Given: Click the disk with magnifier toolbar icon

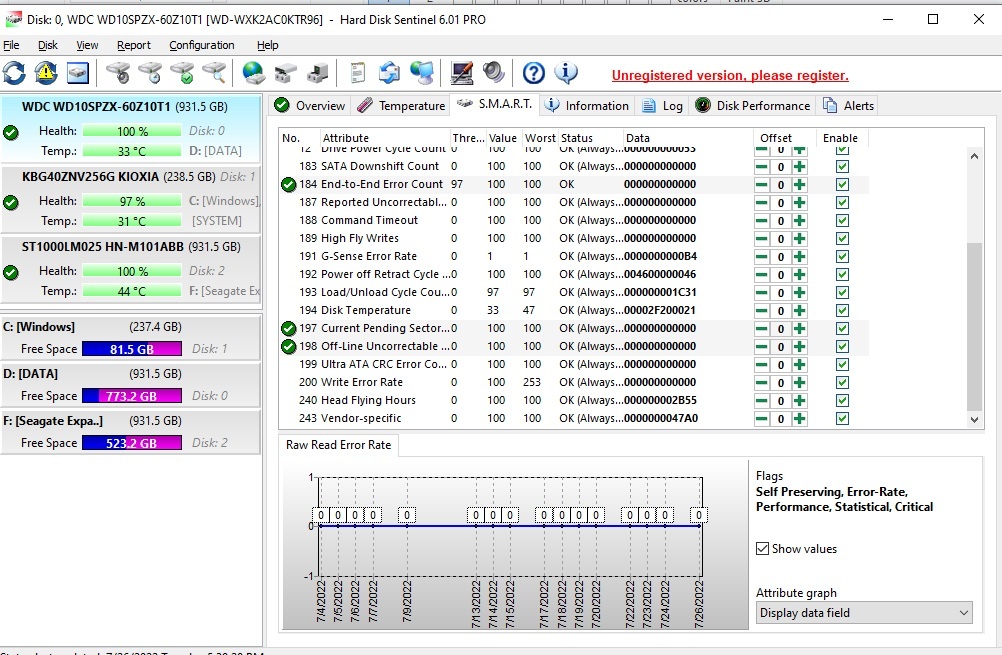Looking at the screenshot, I should tap(215, 73).
